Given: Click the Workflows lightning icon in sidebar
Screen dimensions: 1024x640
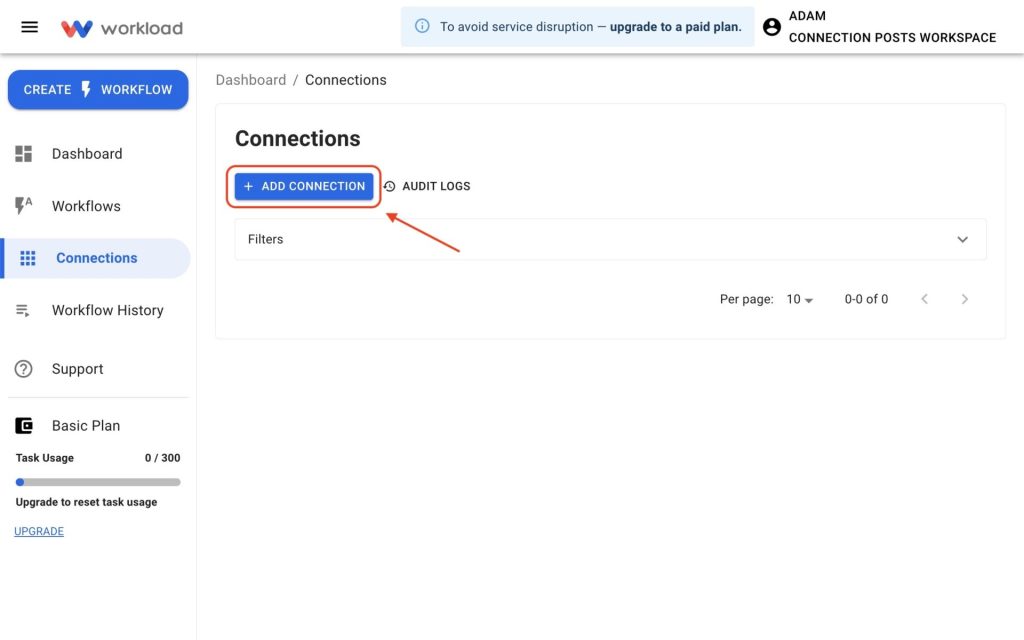Looking at the screenshot, I should coord(24,206).
